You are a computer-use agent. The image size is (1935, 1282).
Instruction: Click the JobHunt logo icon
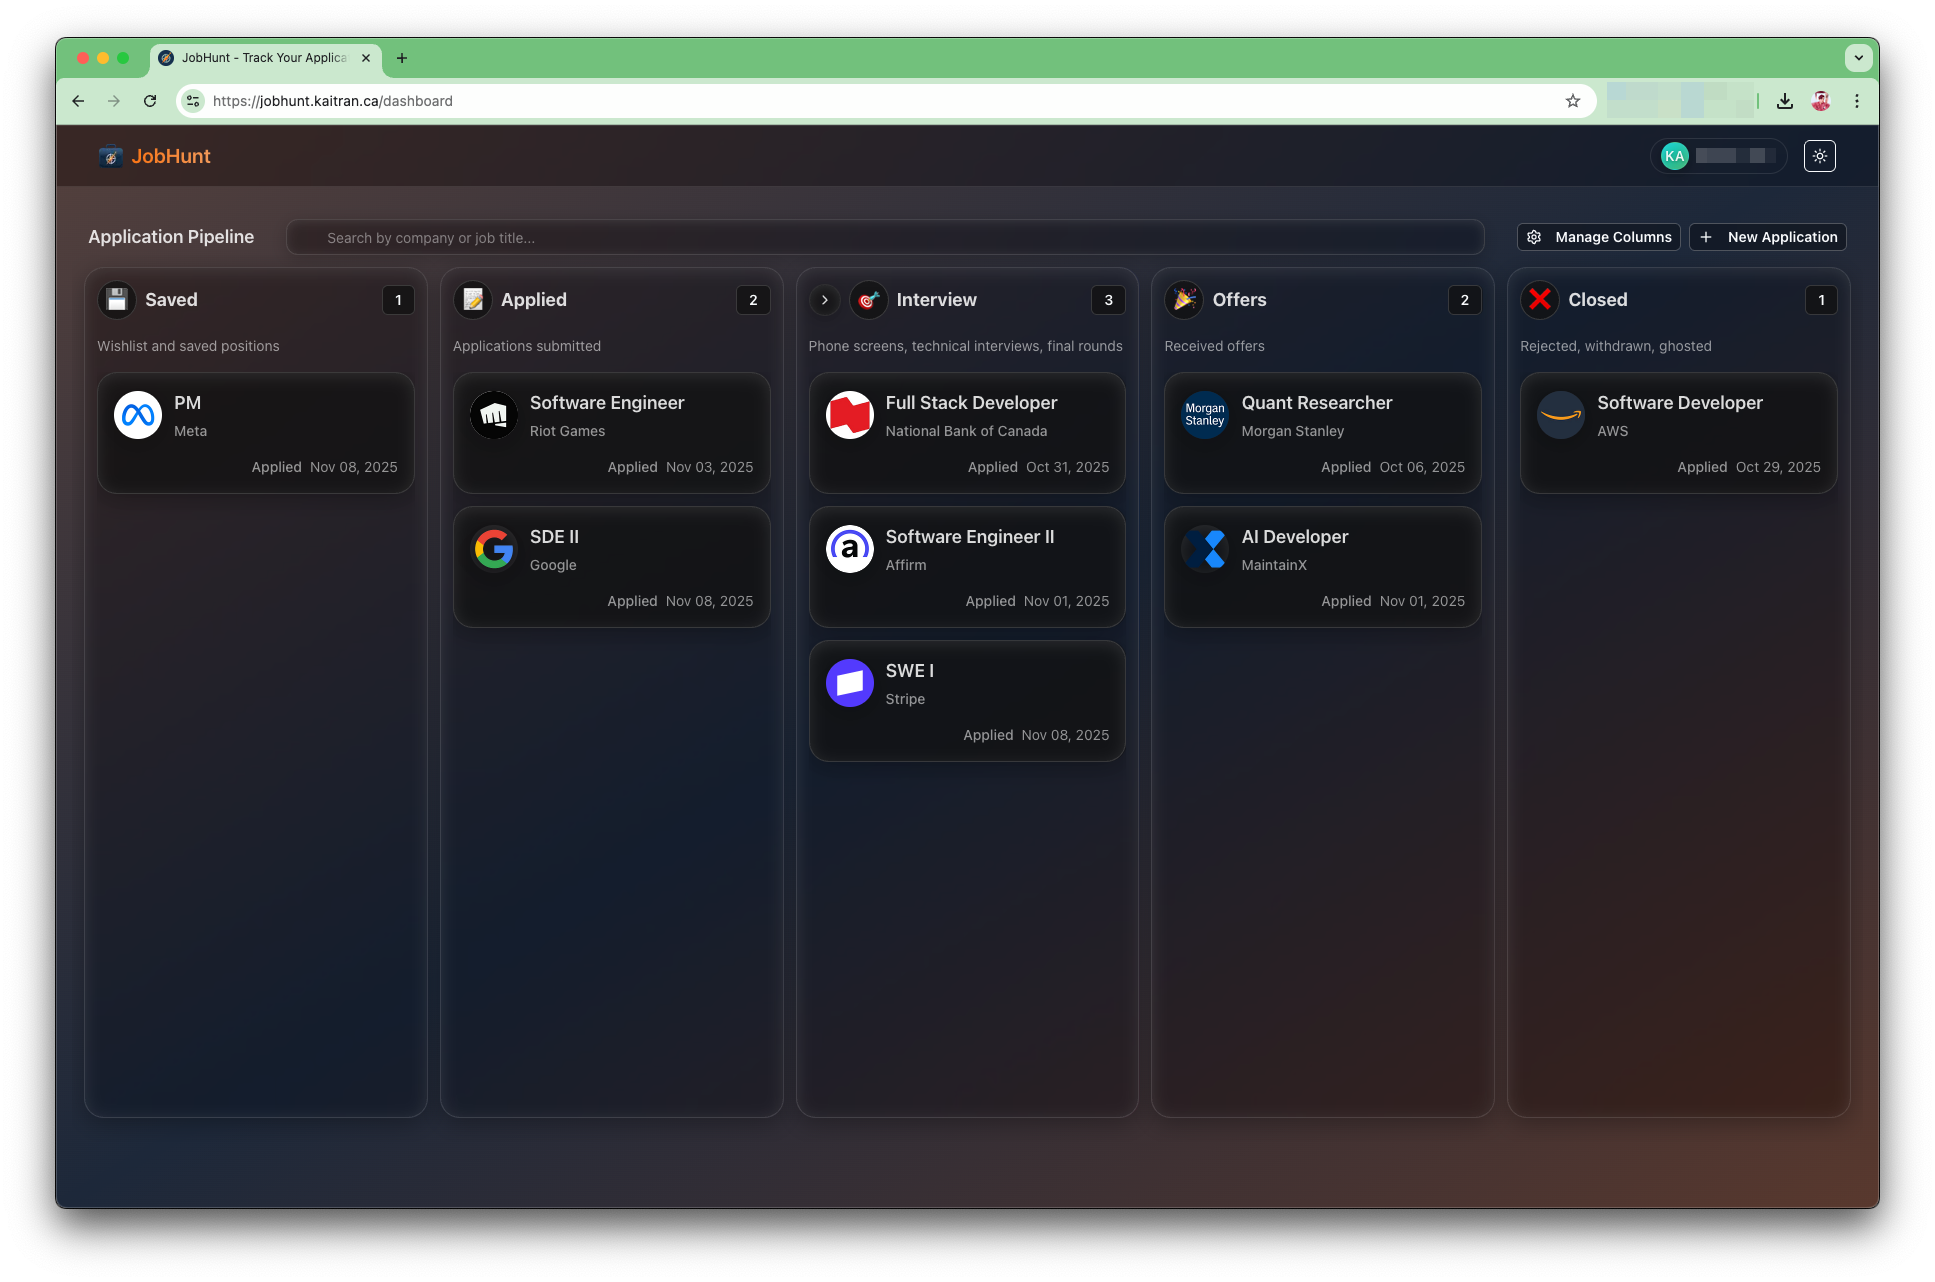click(x=110, y=156)
